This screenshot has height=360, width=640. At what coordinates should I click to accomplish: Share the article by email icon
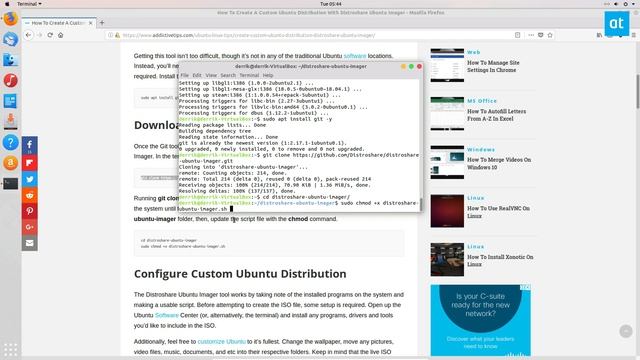(29, 243)
